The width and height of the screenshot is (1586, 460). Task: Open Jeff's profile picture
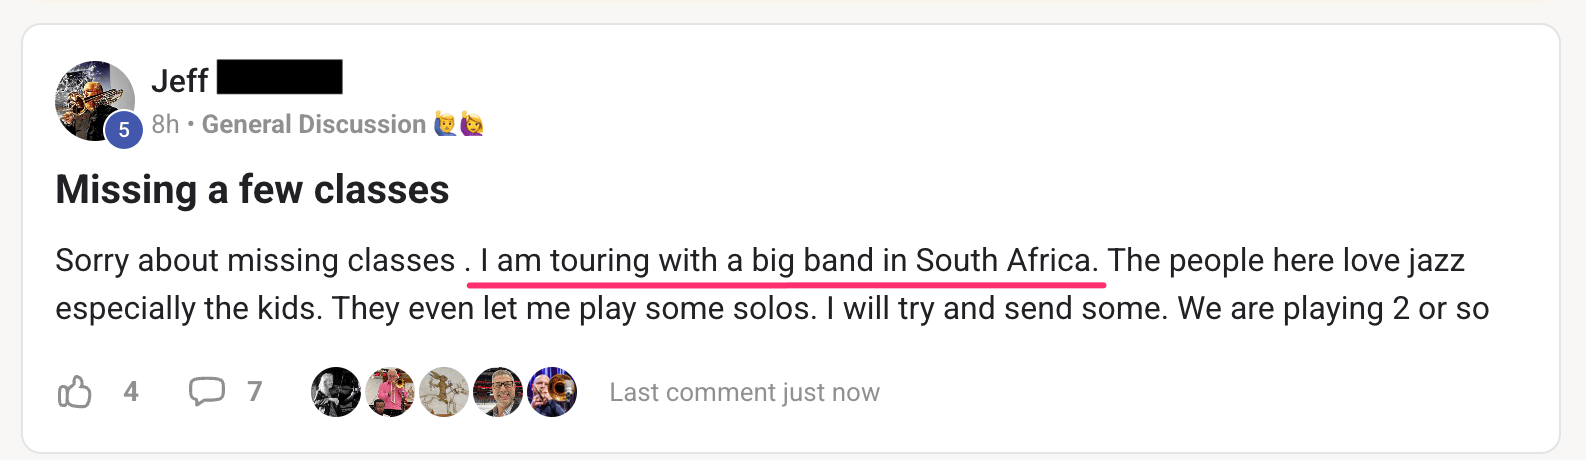(93, 100)
